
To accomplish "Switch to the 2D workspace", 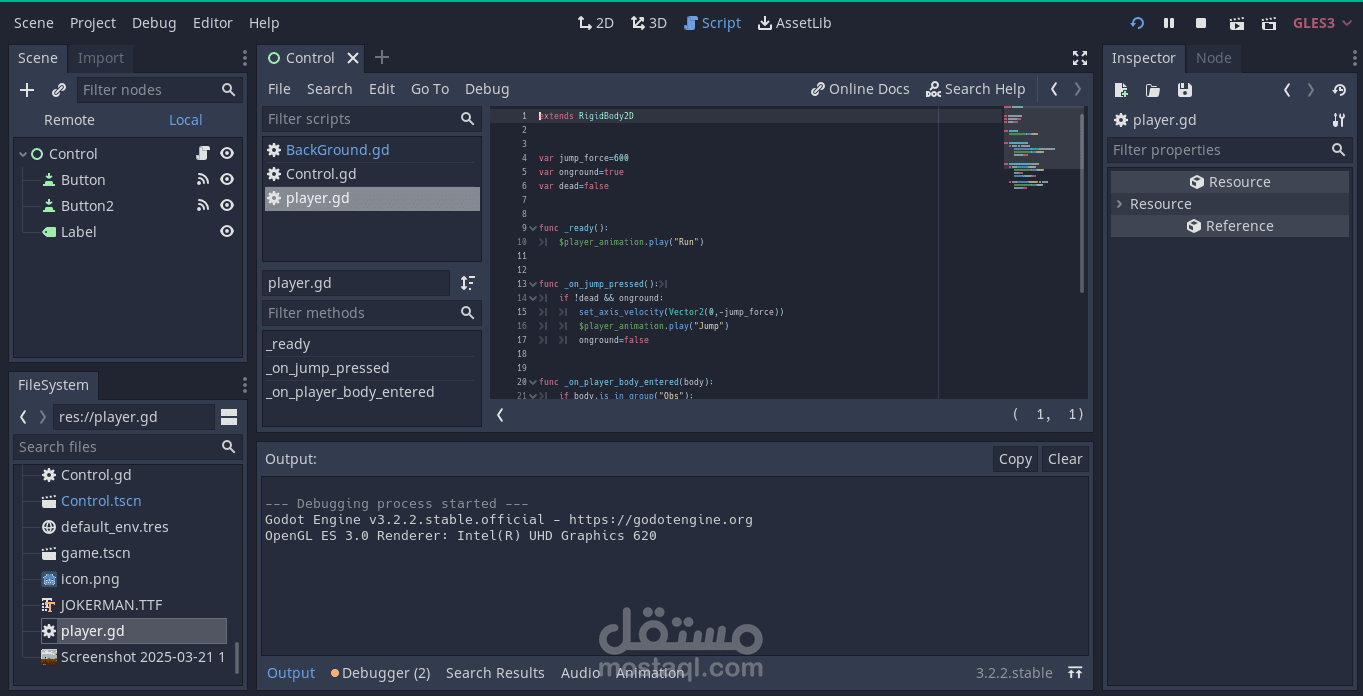I will tap(596, 23).
